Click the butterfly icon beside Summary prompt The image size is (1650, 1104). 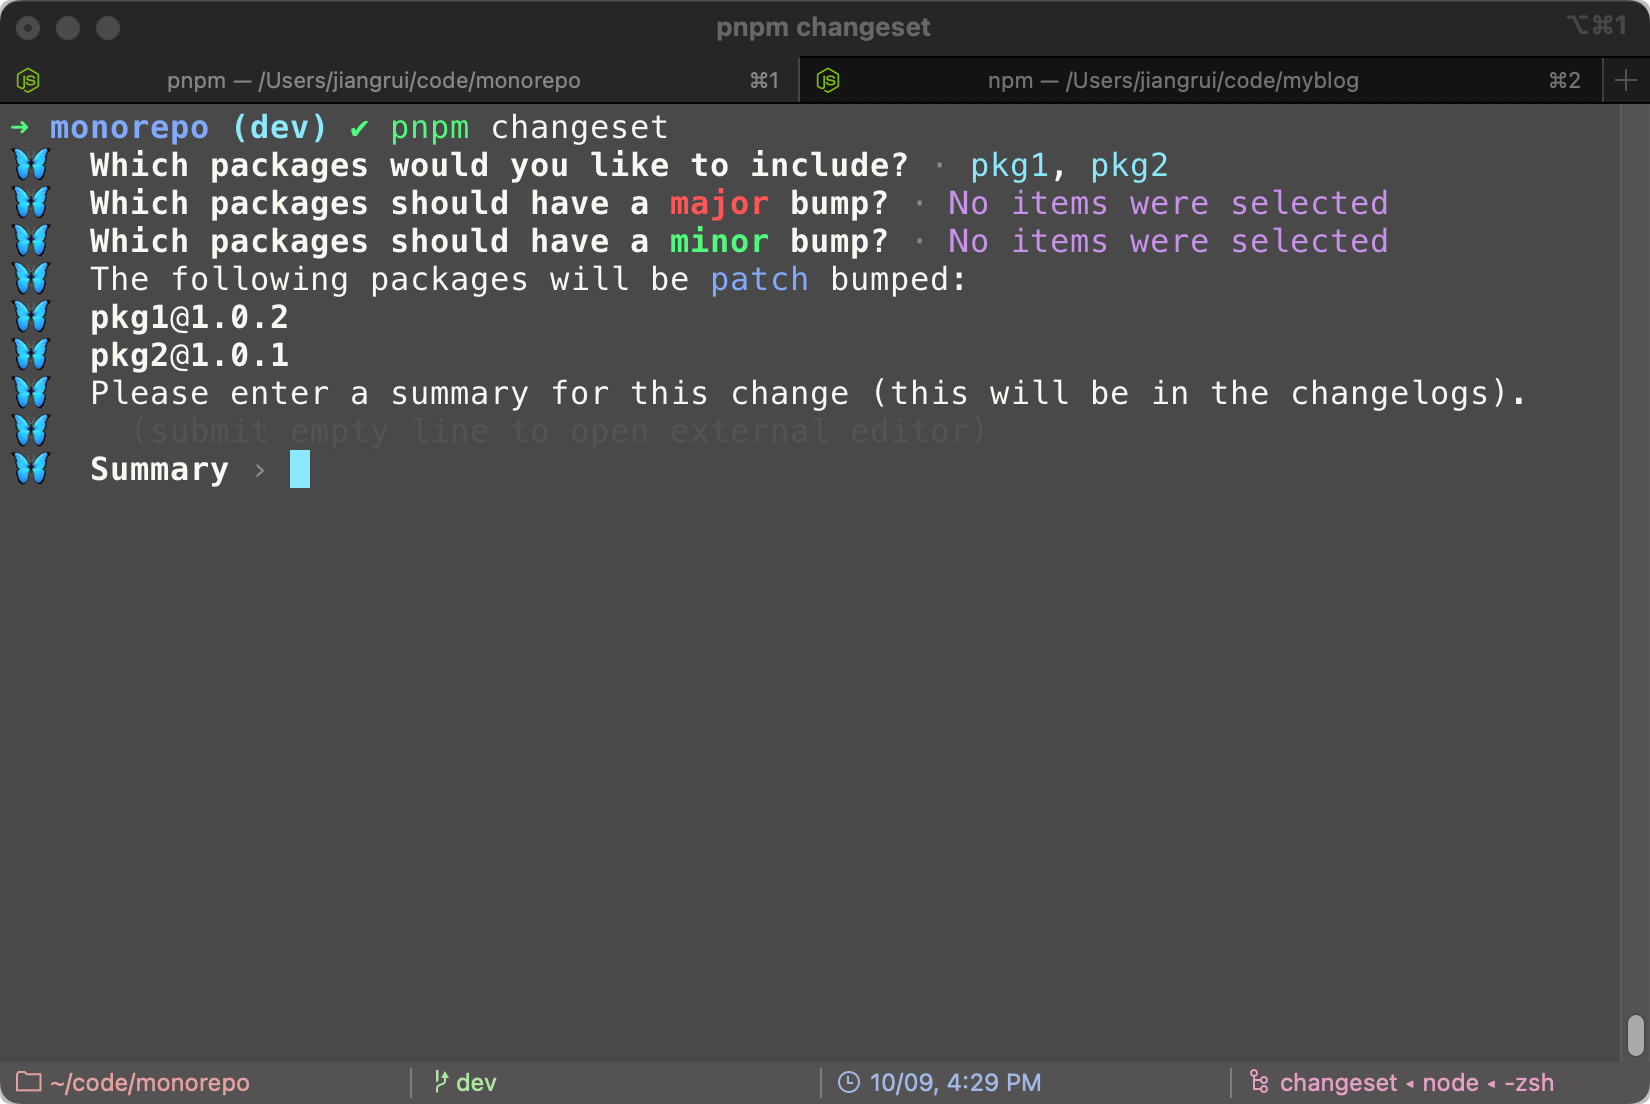pos(31,468)
